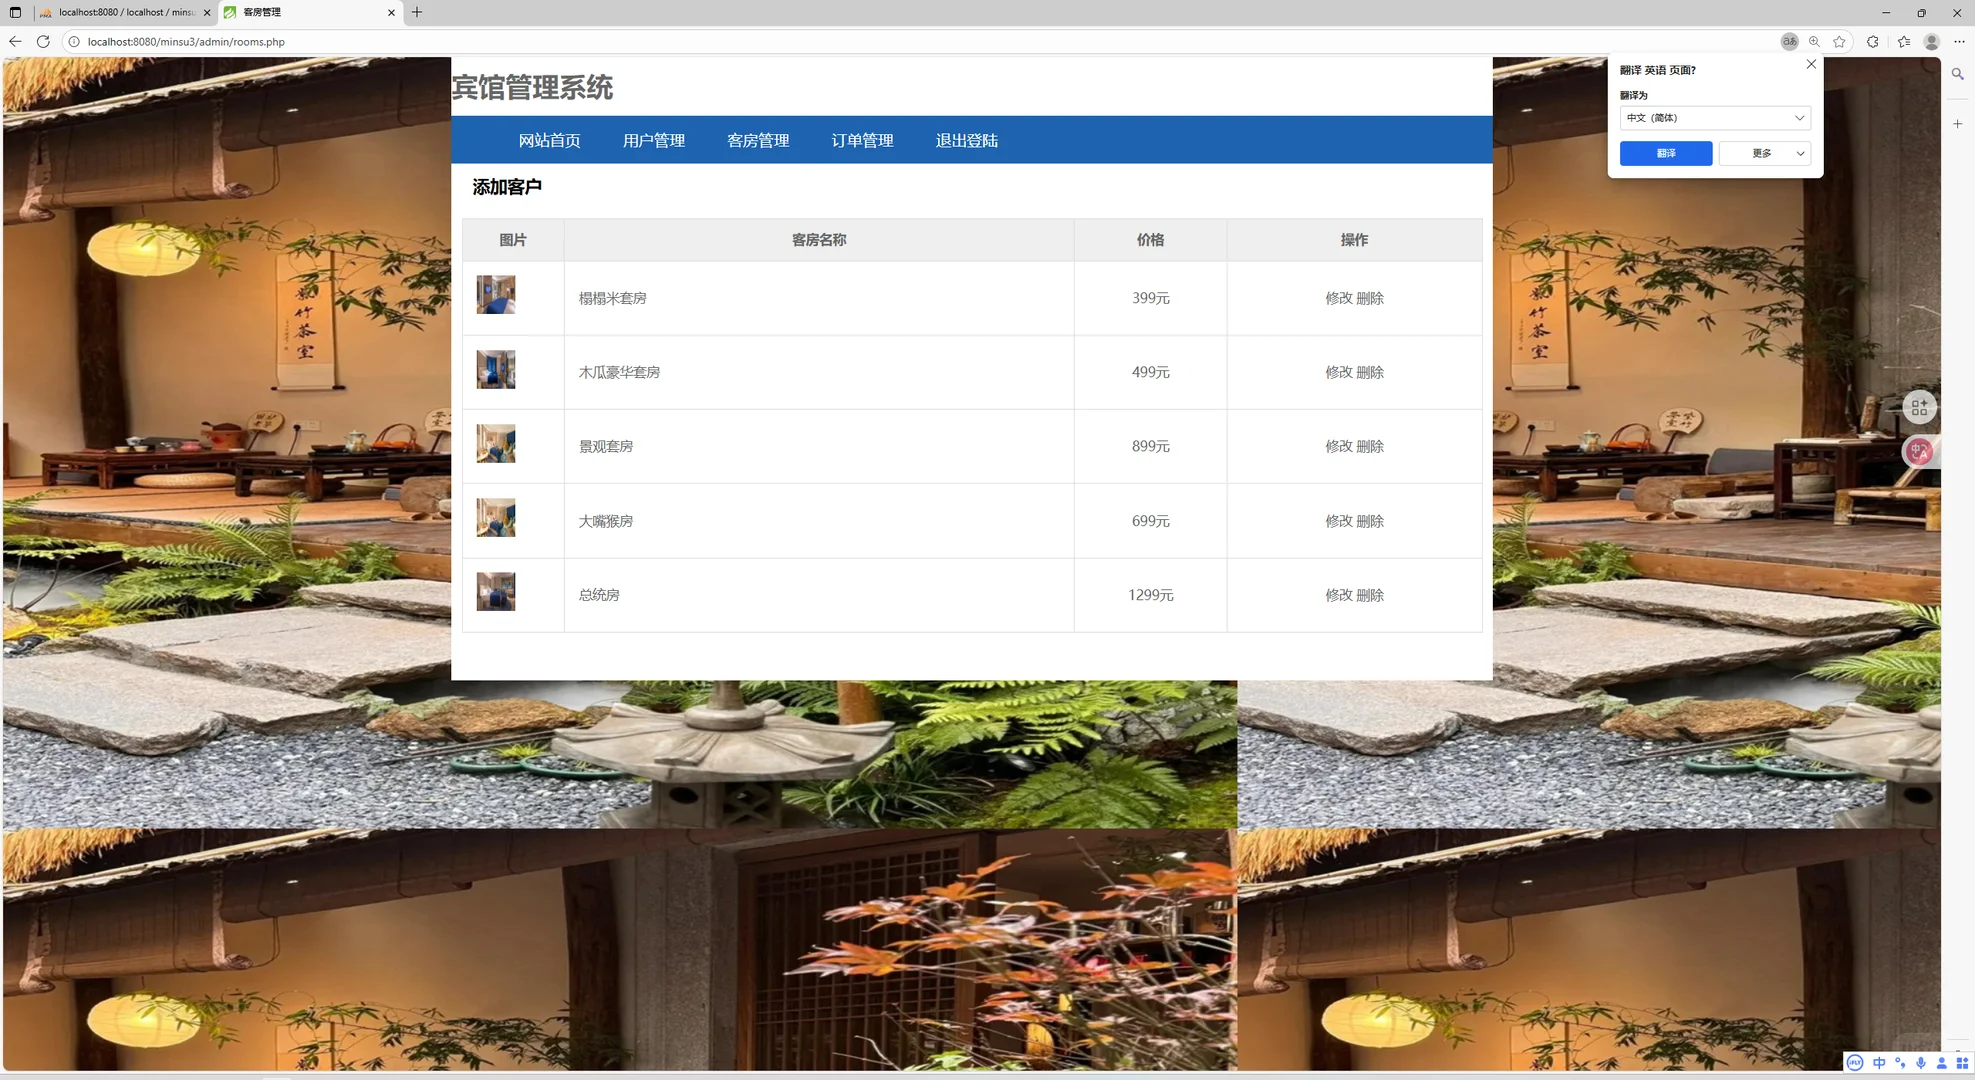Toggle Chinese/English mode on IME toolbar
Screen dimensions: 1975x1080
[1879, 1063]
